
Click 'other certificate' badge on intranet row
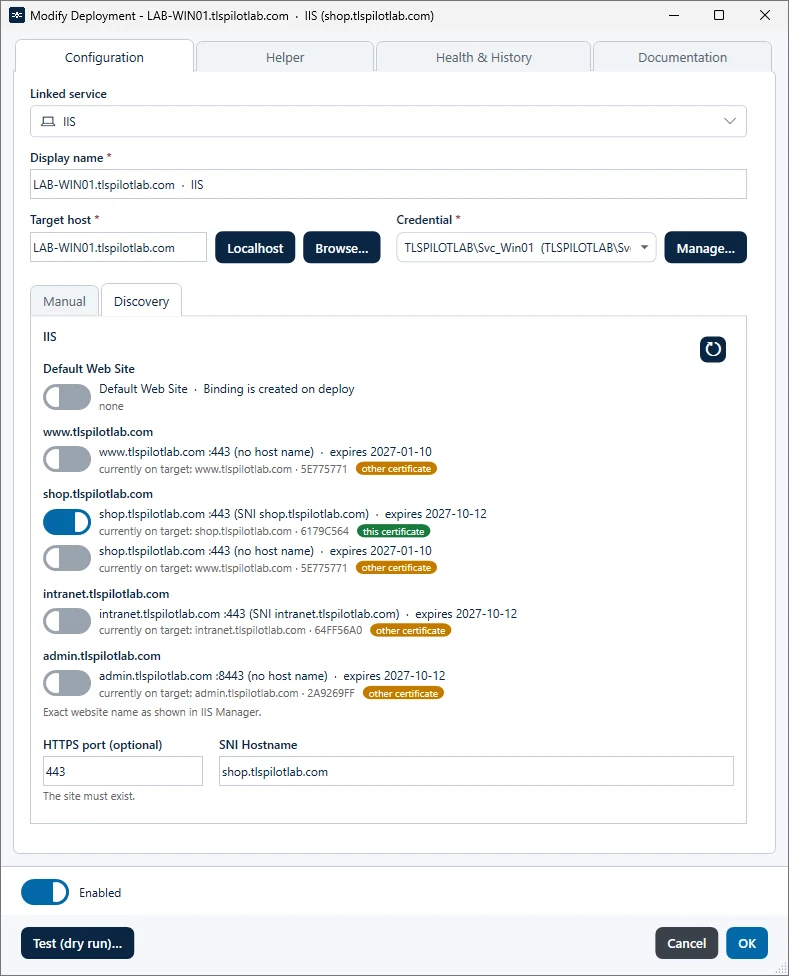(x=410, y=631)
